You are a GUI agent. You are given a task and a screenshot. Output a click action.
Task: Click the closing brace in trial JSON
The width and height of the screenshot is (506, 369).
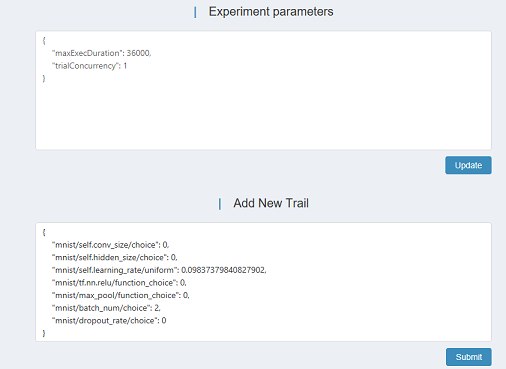pyautogui.click(x=44, y=333)
